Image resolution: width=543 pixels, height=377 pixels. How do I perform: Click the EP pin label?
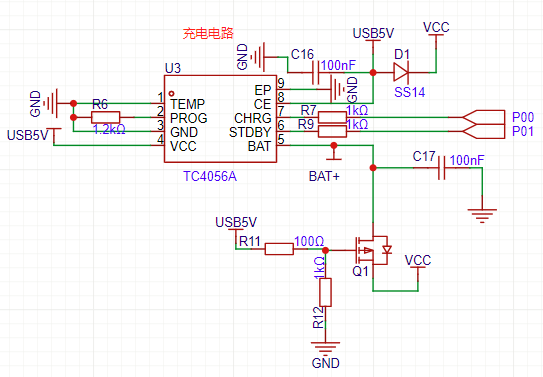pyautogui.click(x=262, y=90)
